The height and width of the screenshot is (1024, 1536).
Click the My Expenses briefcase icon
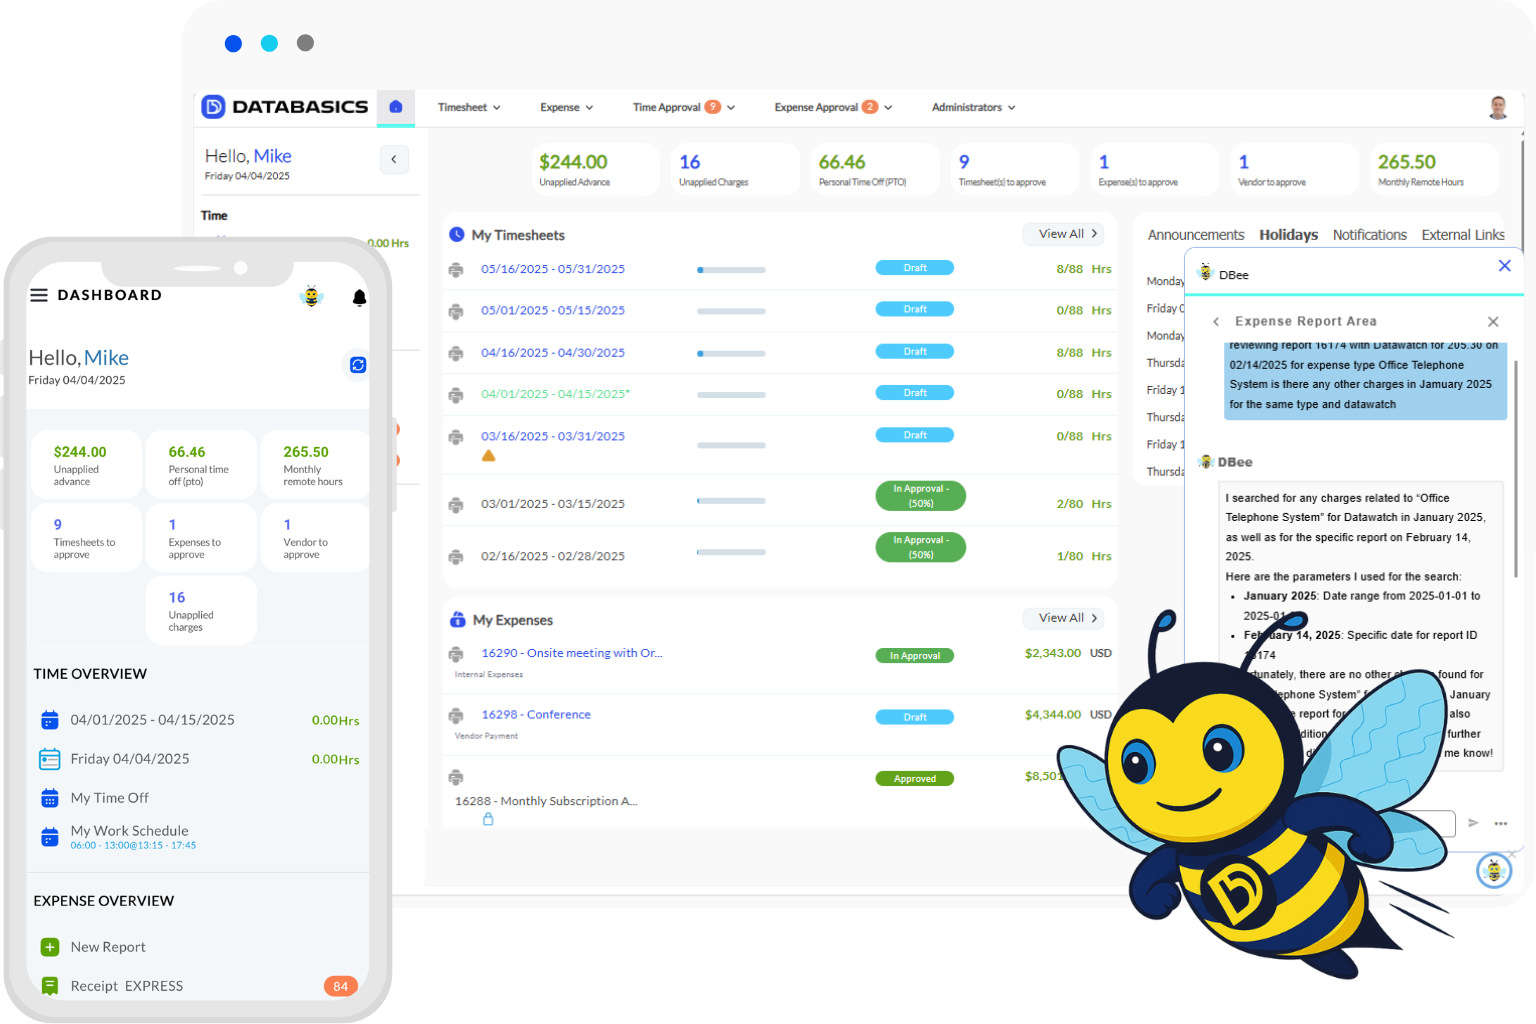(457, 619)
